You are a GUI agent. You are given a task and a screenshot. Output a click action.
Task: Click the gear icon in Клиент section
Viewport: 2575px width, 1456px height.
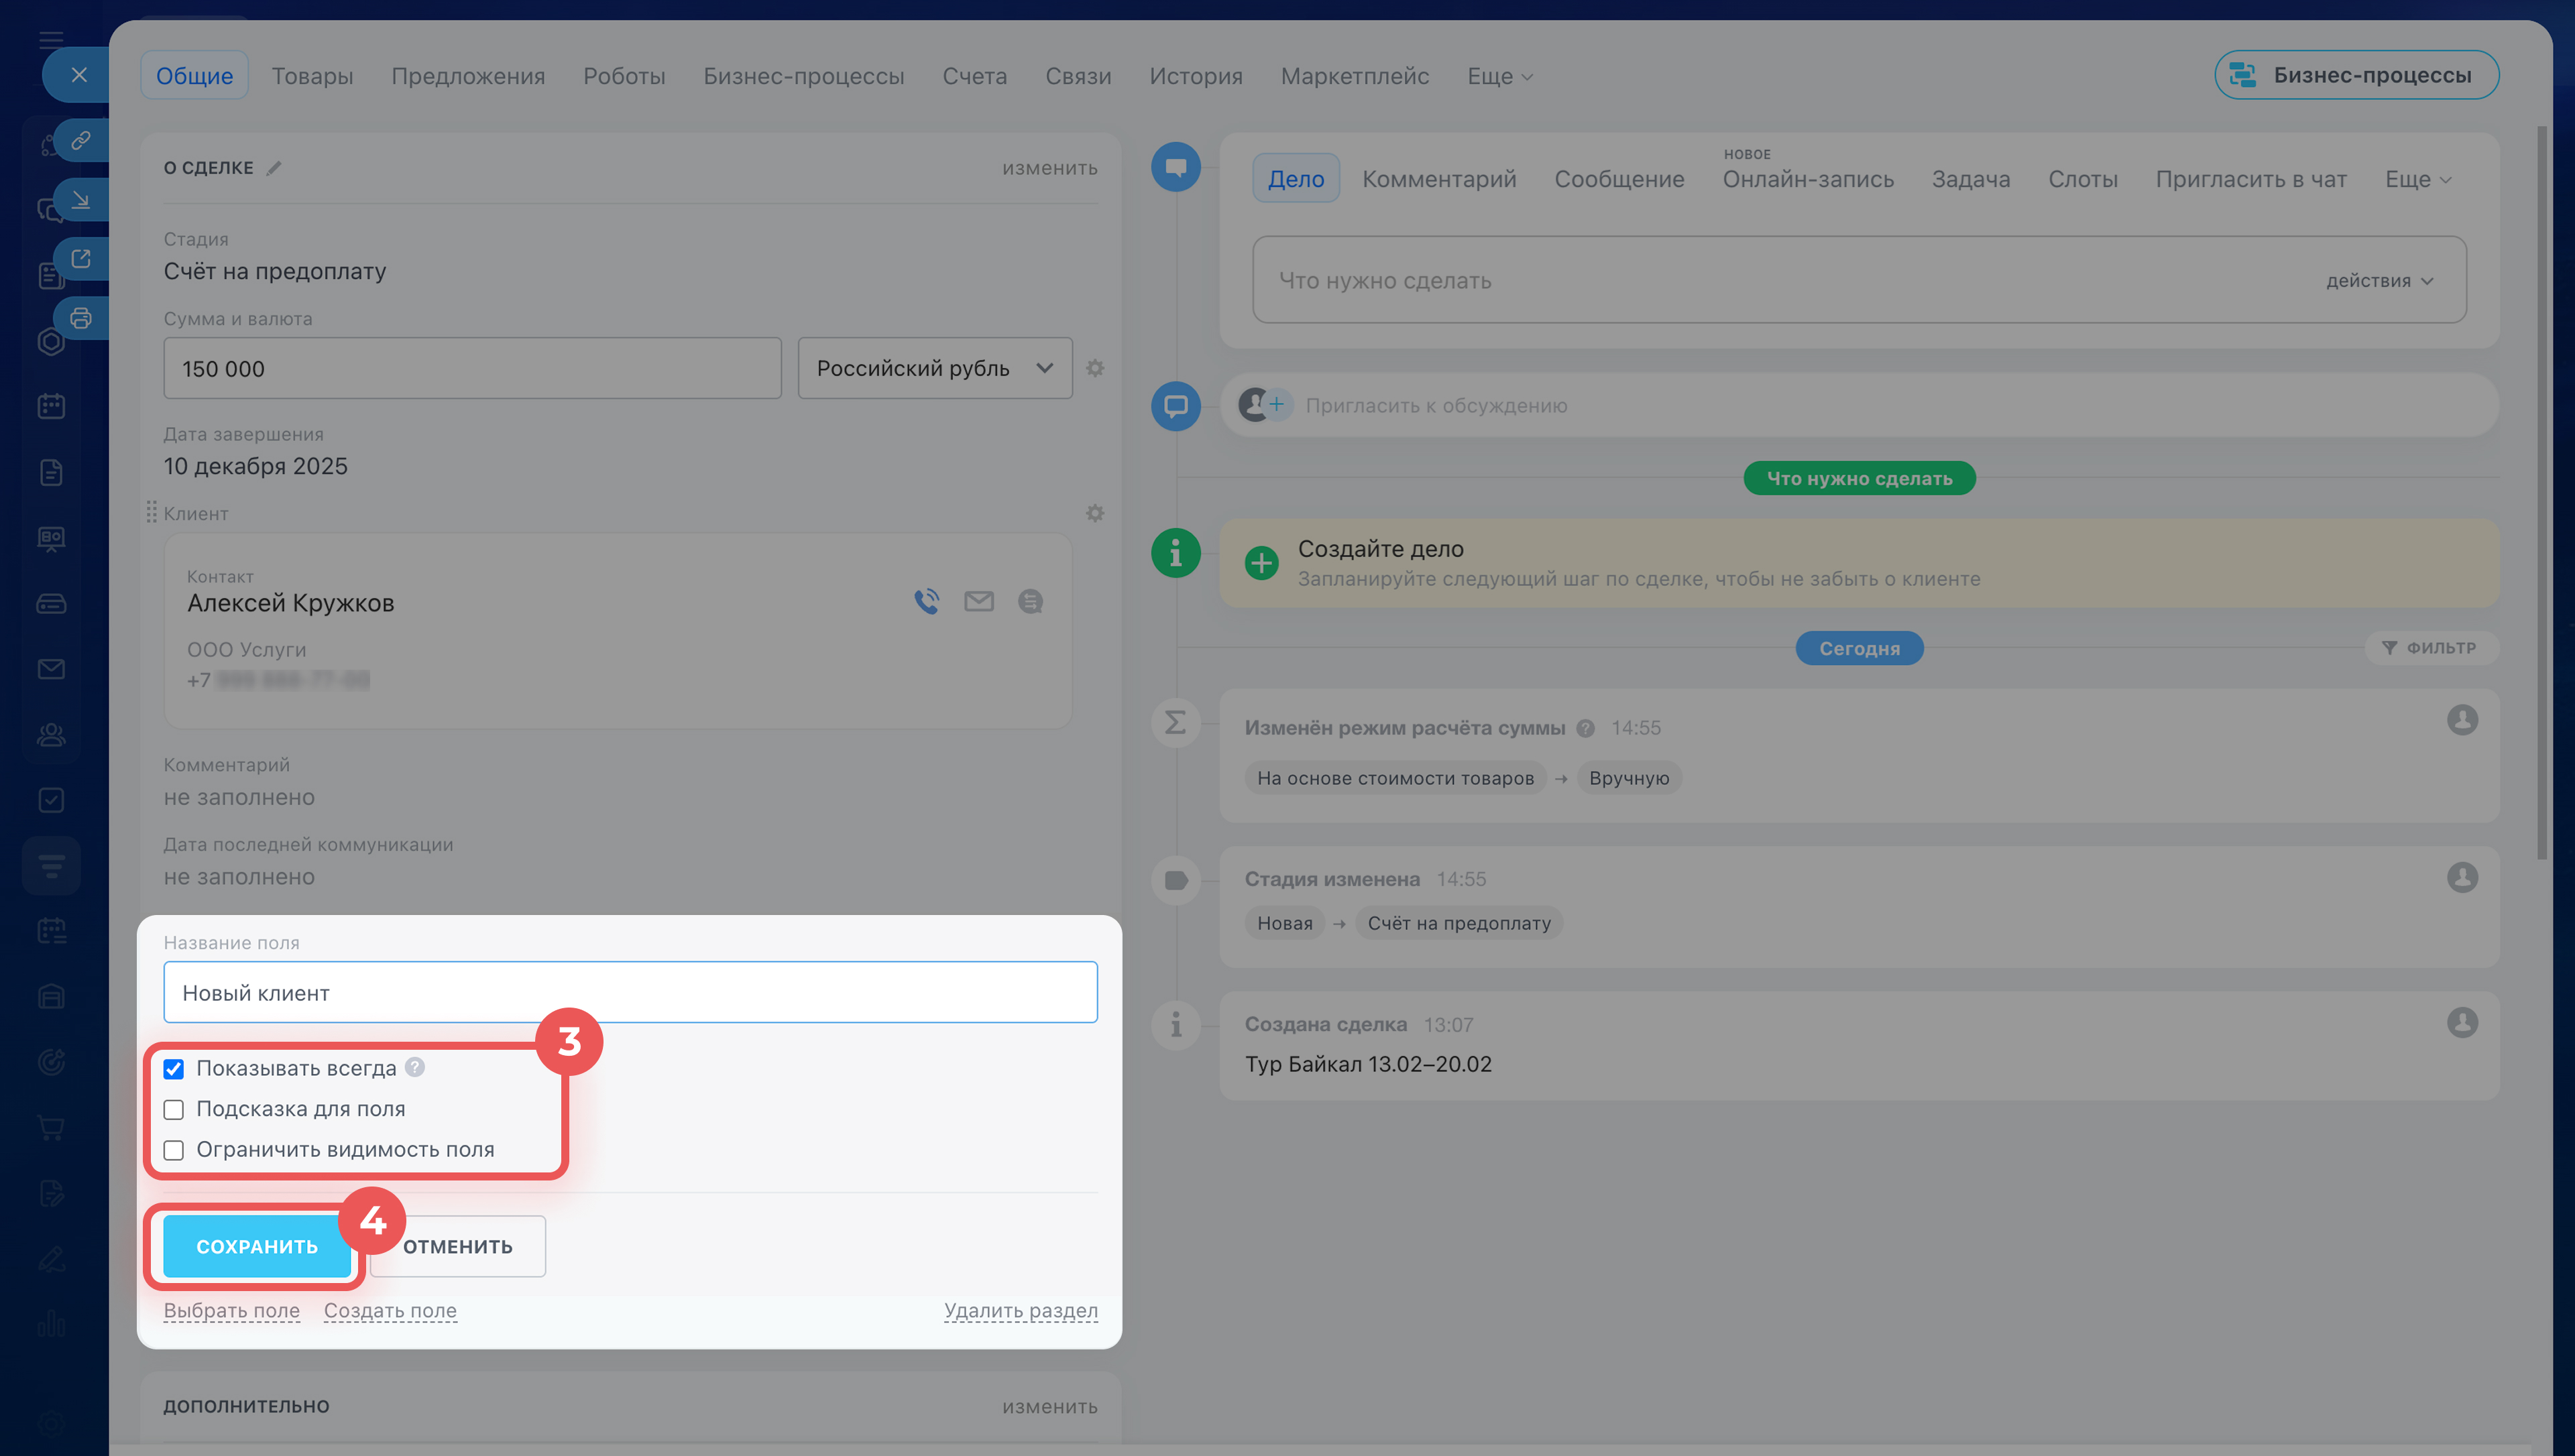[1095, 513]
